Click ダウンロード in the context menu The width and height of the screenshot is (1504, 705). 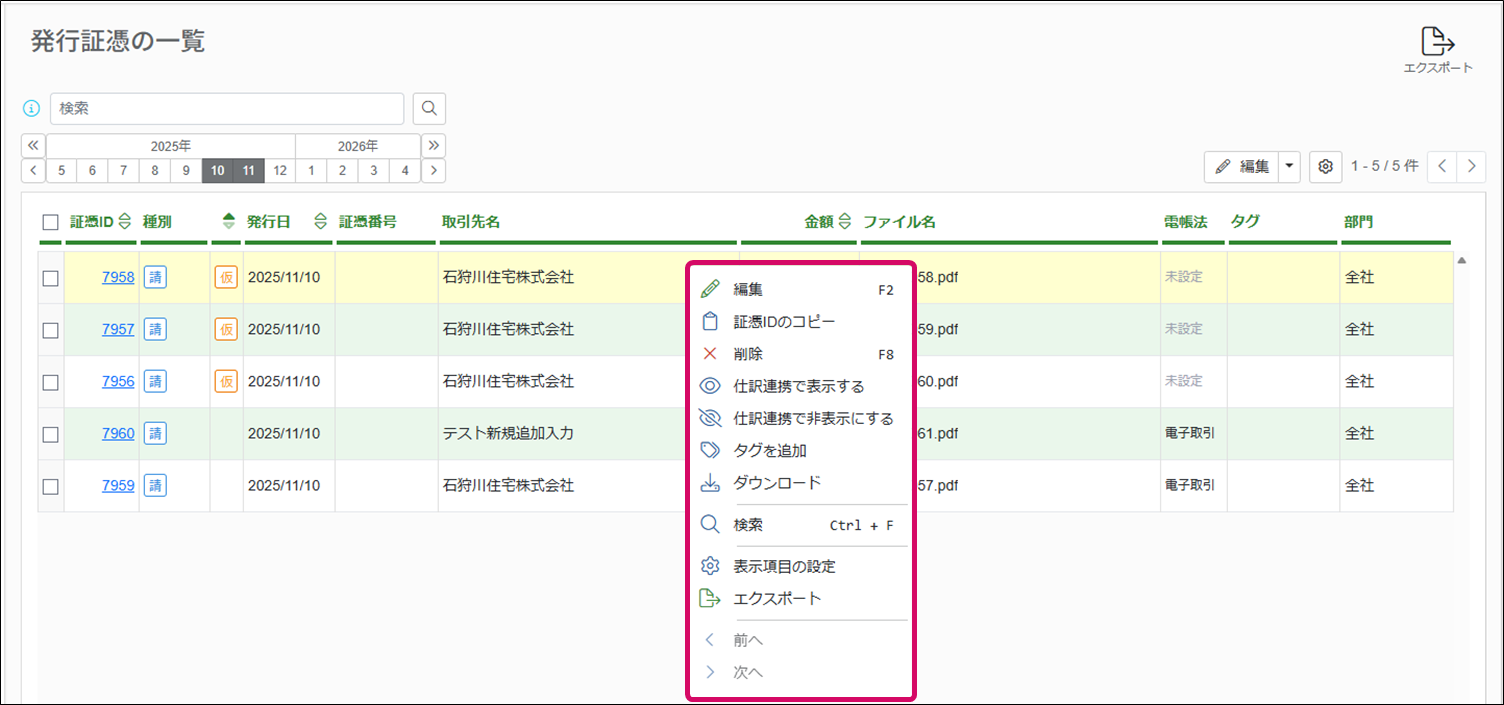pos(777,483)
